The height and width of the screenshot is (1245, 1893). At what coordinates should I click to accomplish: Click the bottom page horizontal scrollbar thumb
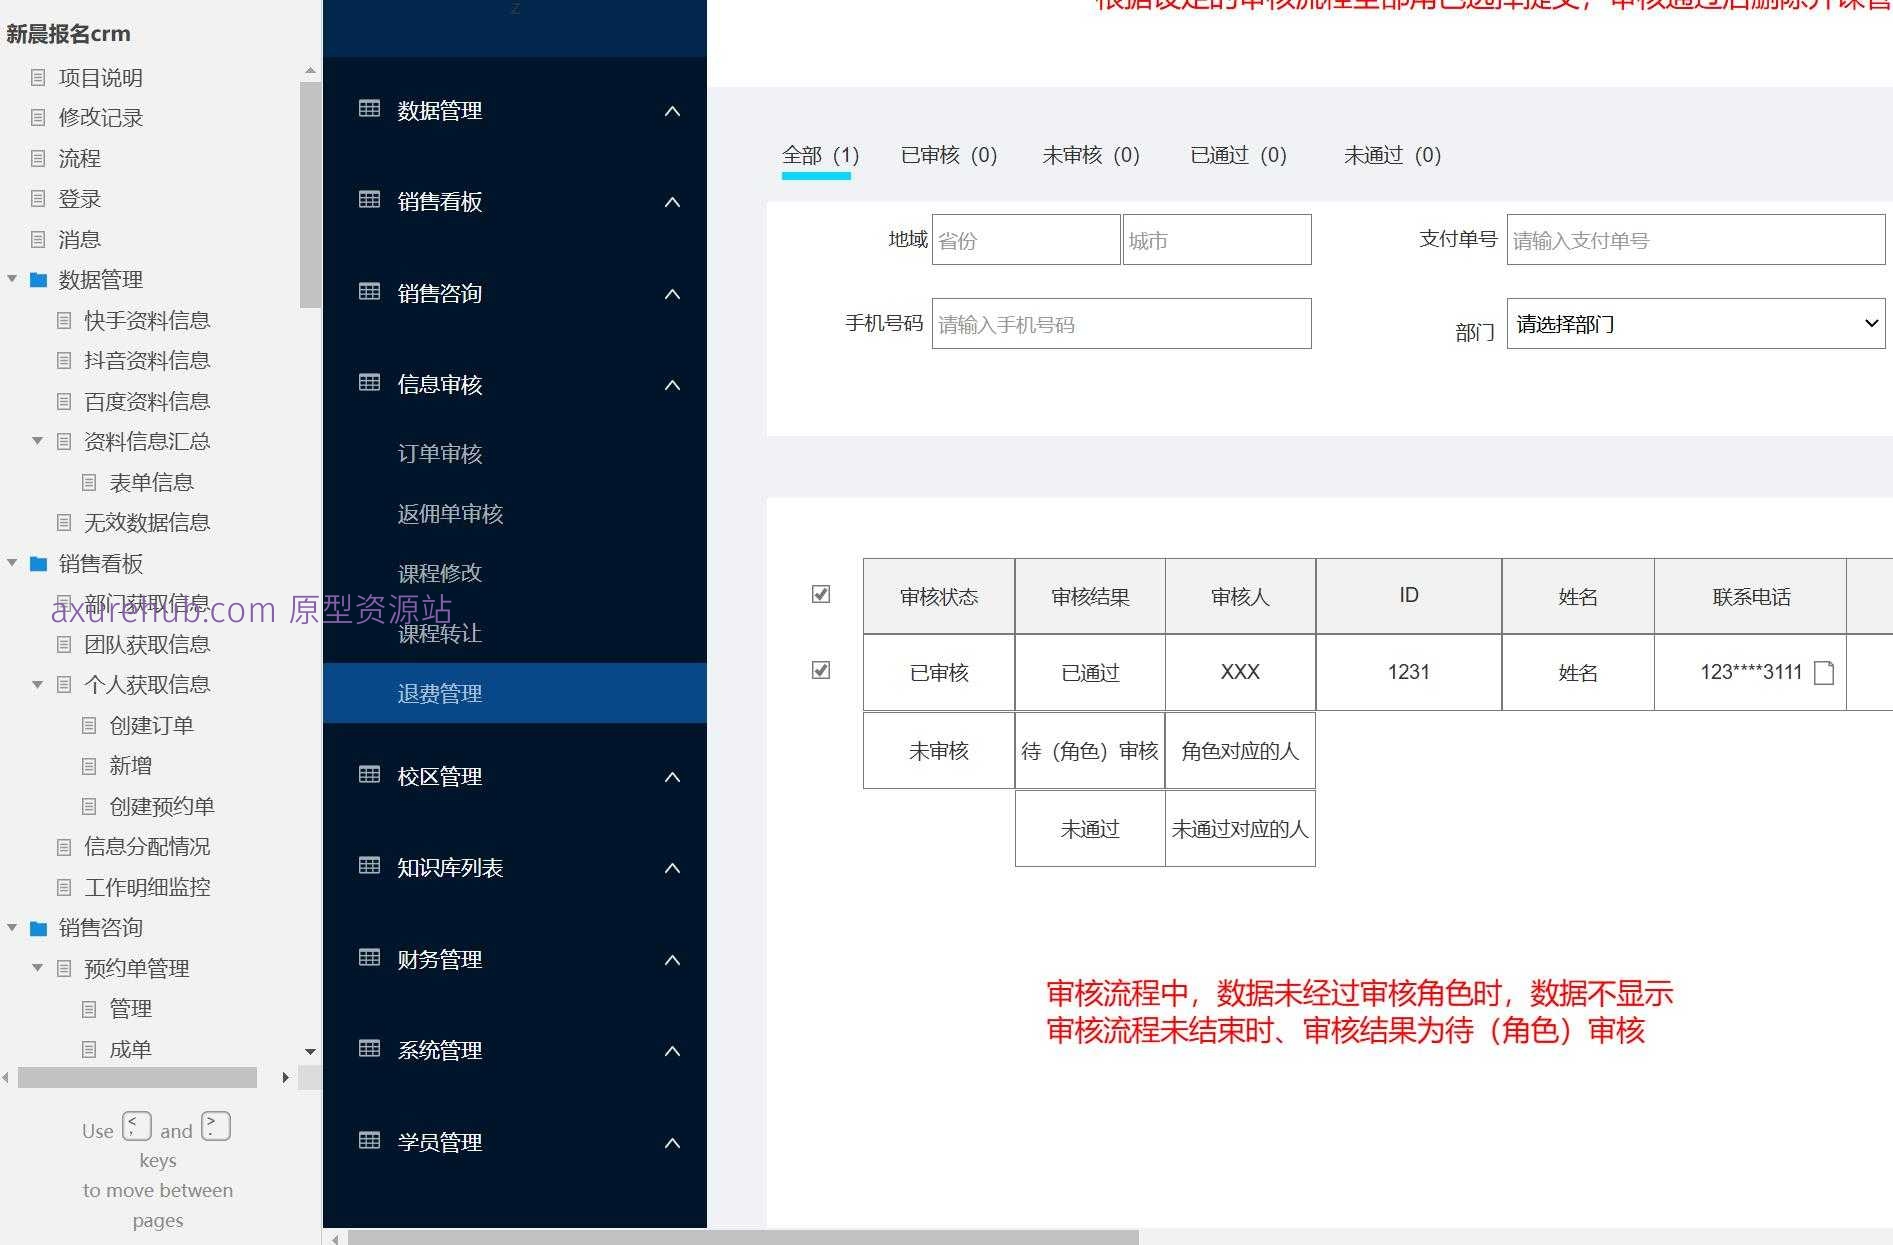click(743, 1238)
